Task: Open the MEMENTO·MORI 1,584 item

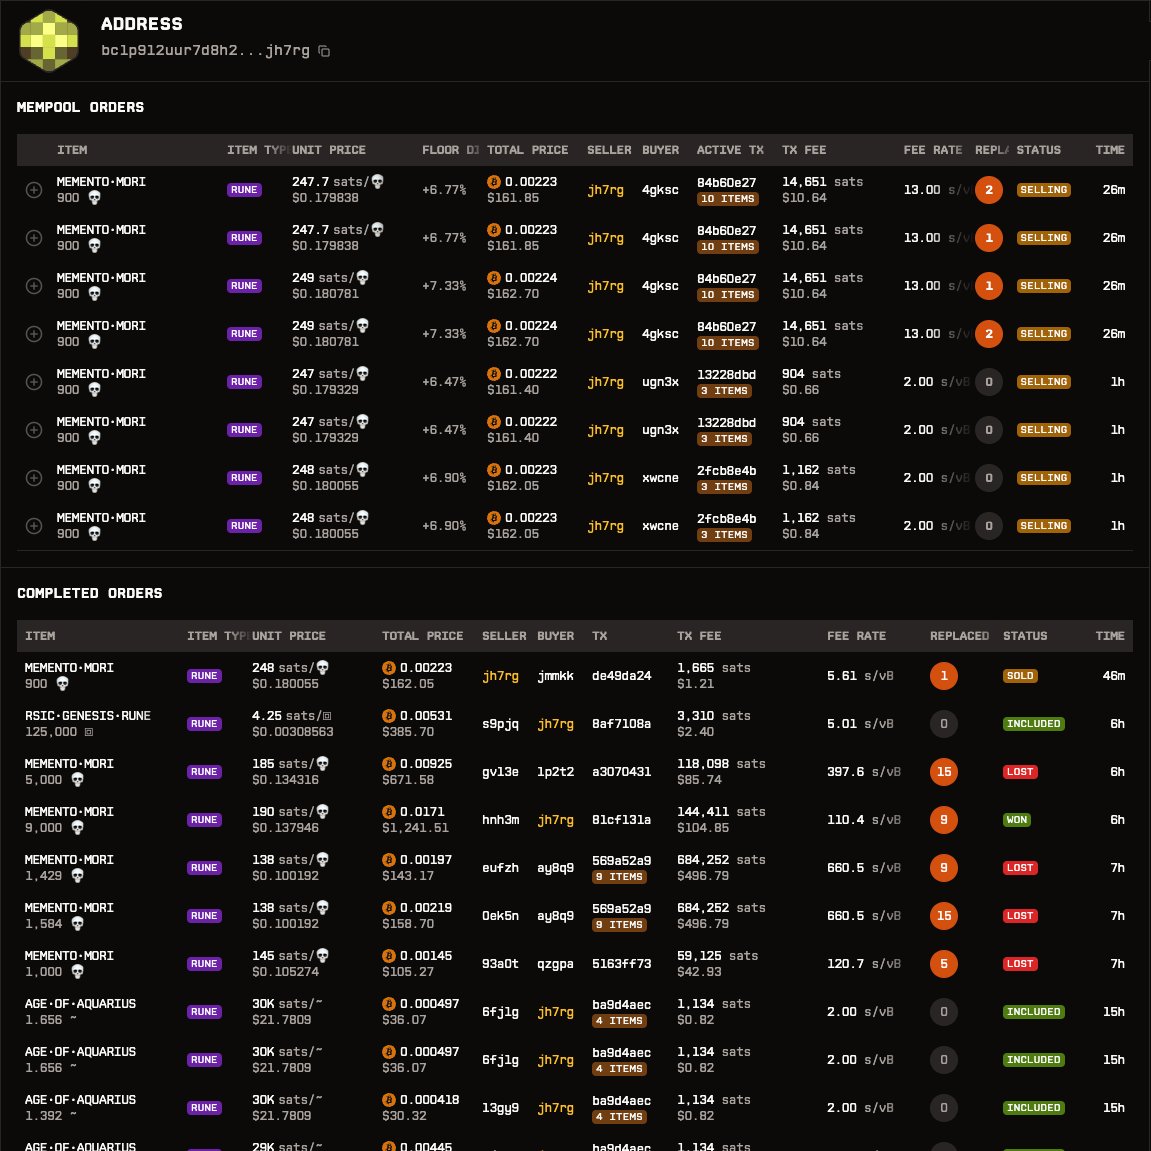Action: 69,908
